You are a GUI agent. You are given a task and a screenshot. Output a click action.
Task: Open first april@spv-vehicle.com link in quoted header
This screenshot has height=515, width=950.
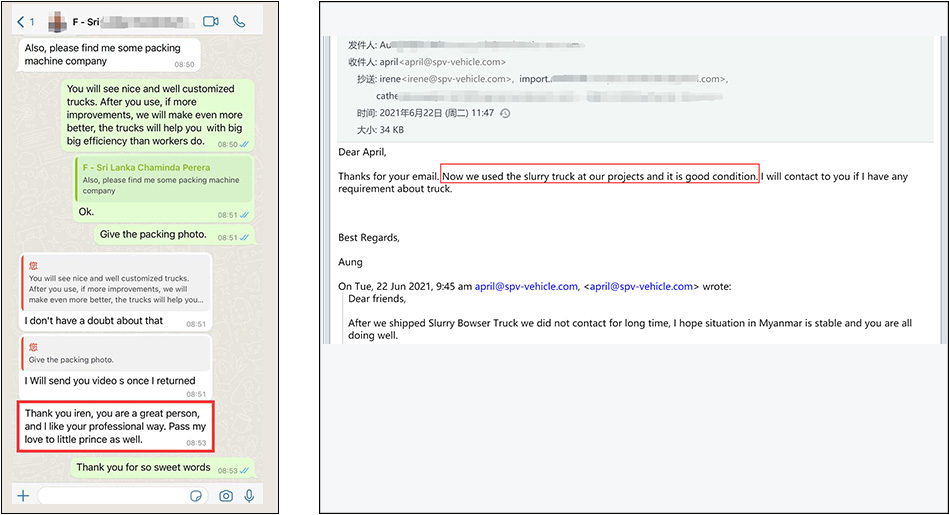coord(526,287)
